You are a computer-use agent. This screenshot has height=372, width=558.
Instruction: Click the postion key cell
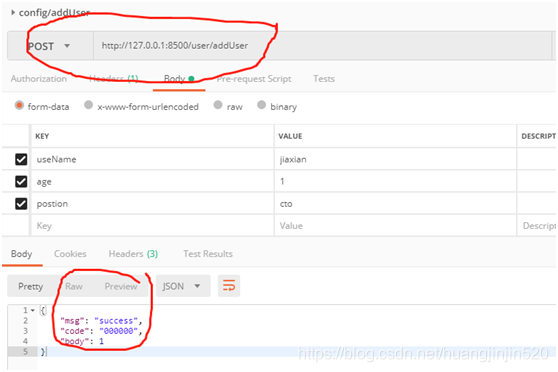coord(152,204)
